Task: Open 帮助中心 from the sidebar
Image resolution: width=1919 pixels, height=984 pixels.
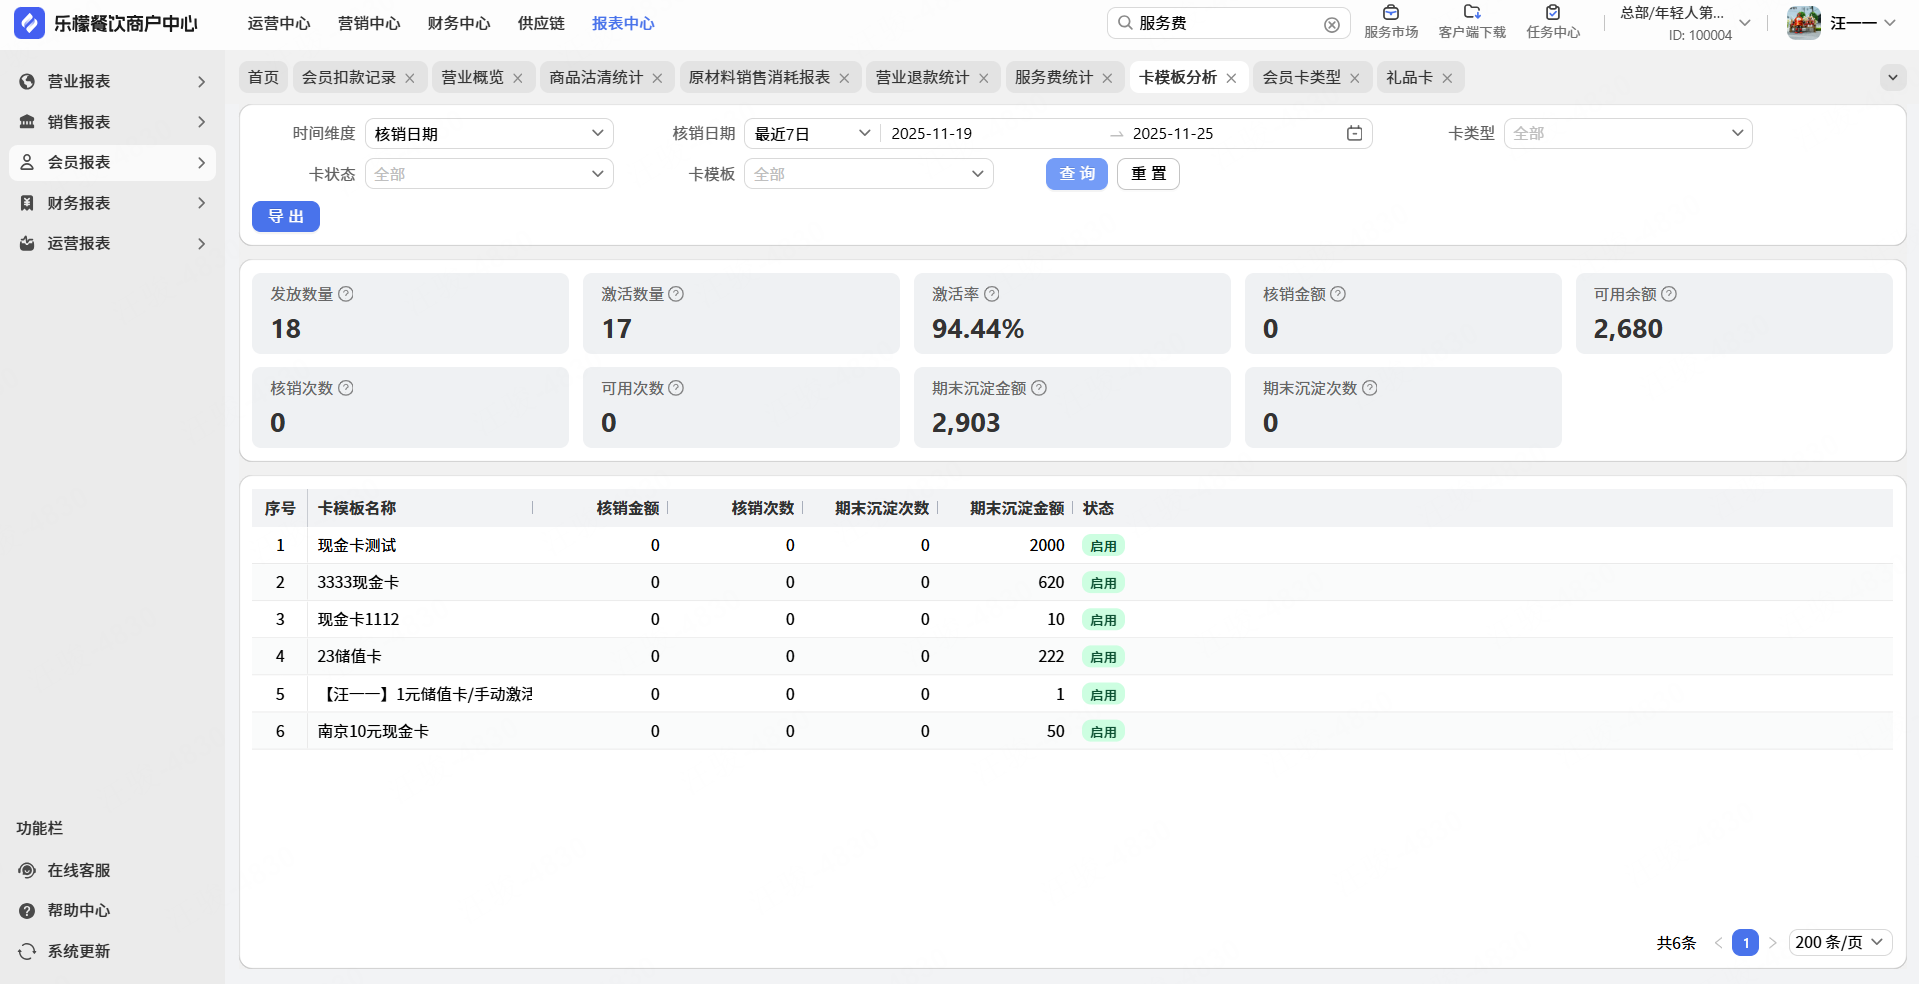Action: point(79,910)
